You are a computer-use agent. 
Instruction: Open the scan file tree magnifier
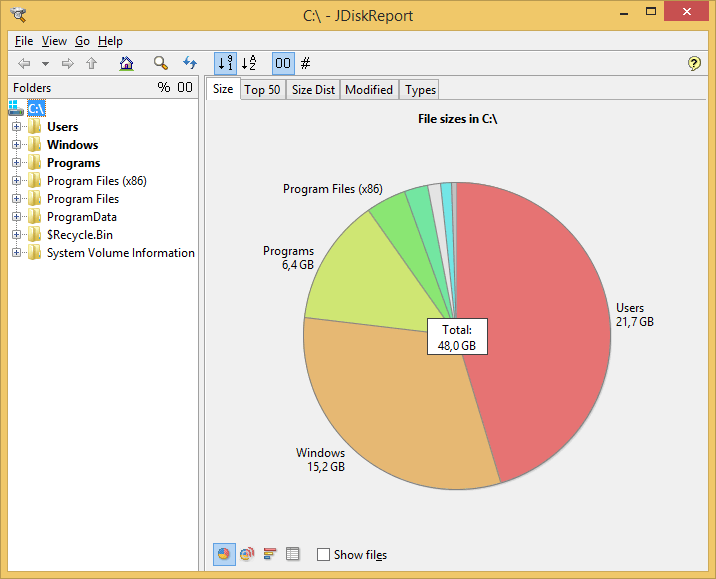pyautogui.click(x=160, y=63)
